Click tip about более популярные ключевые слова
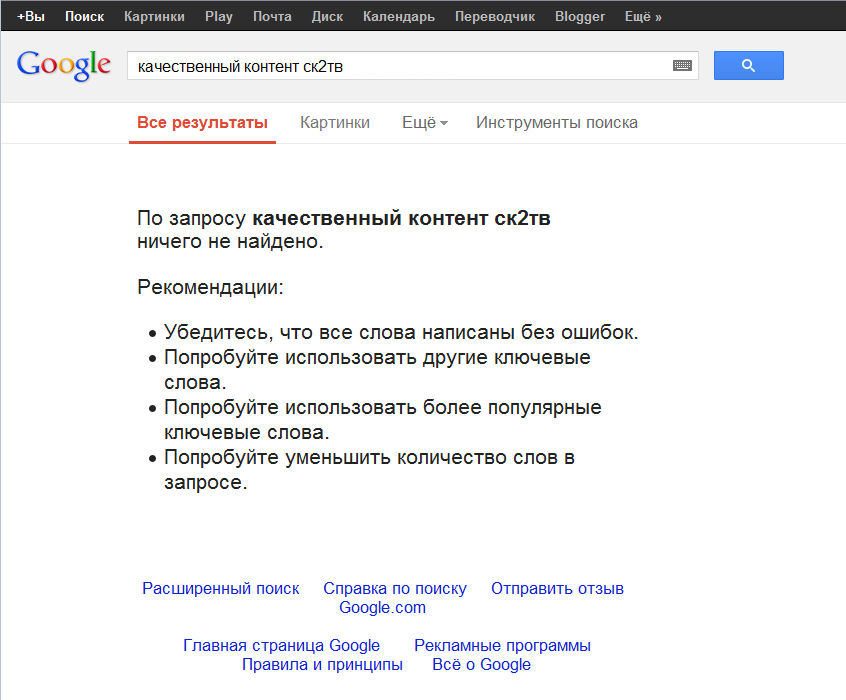The height and width of the screenshot is (700, 846). 383,420
